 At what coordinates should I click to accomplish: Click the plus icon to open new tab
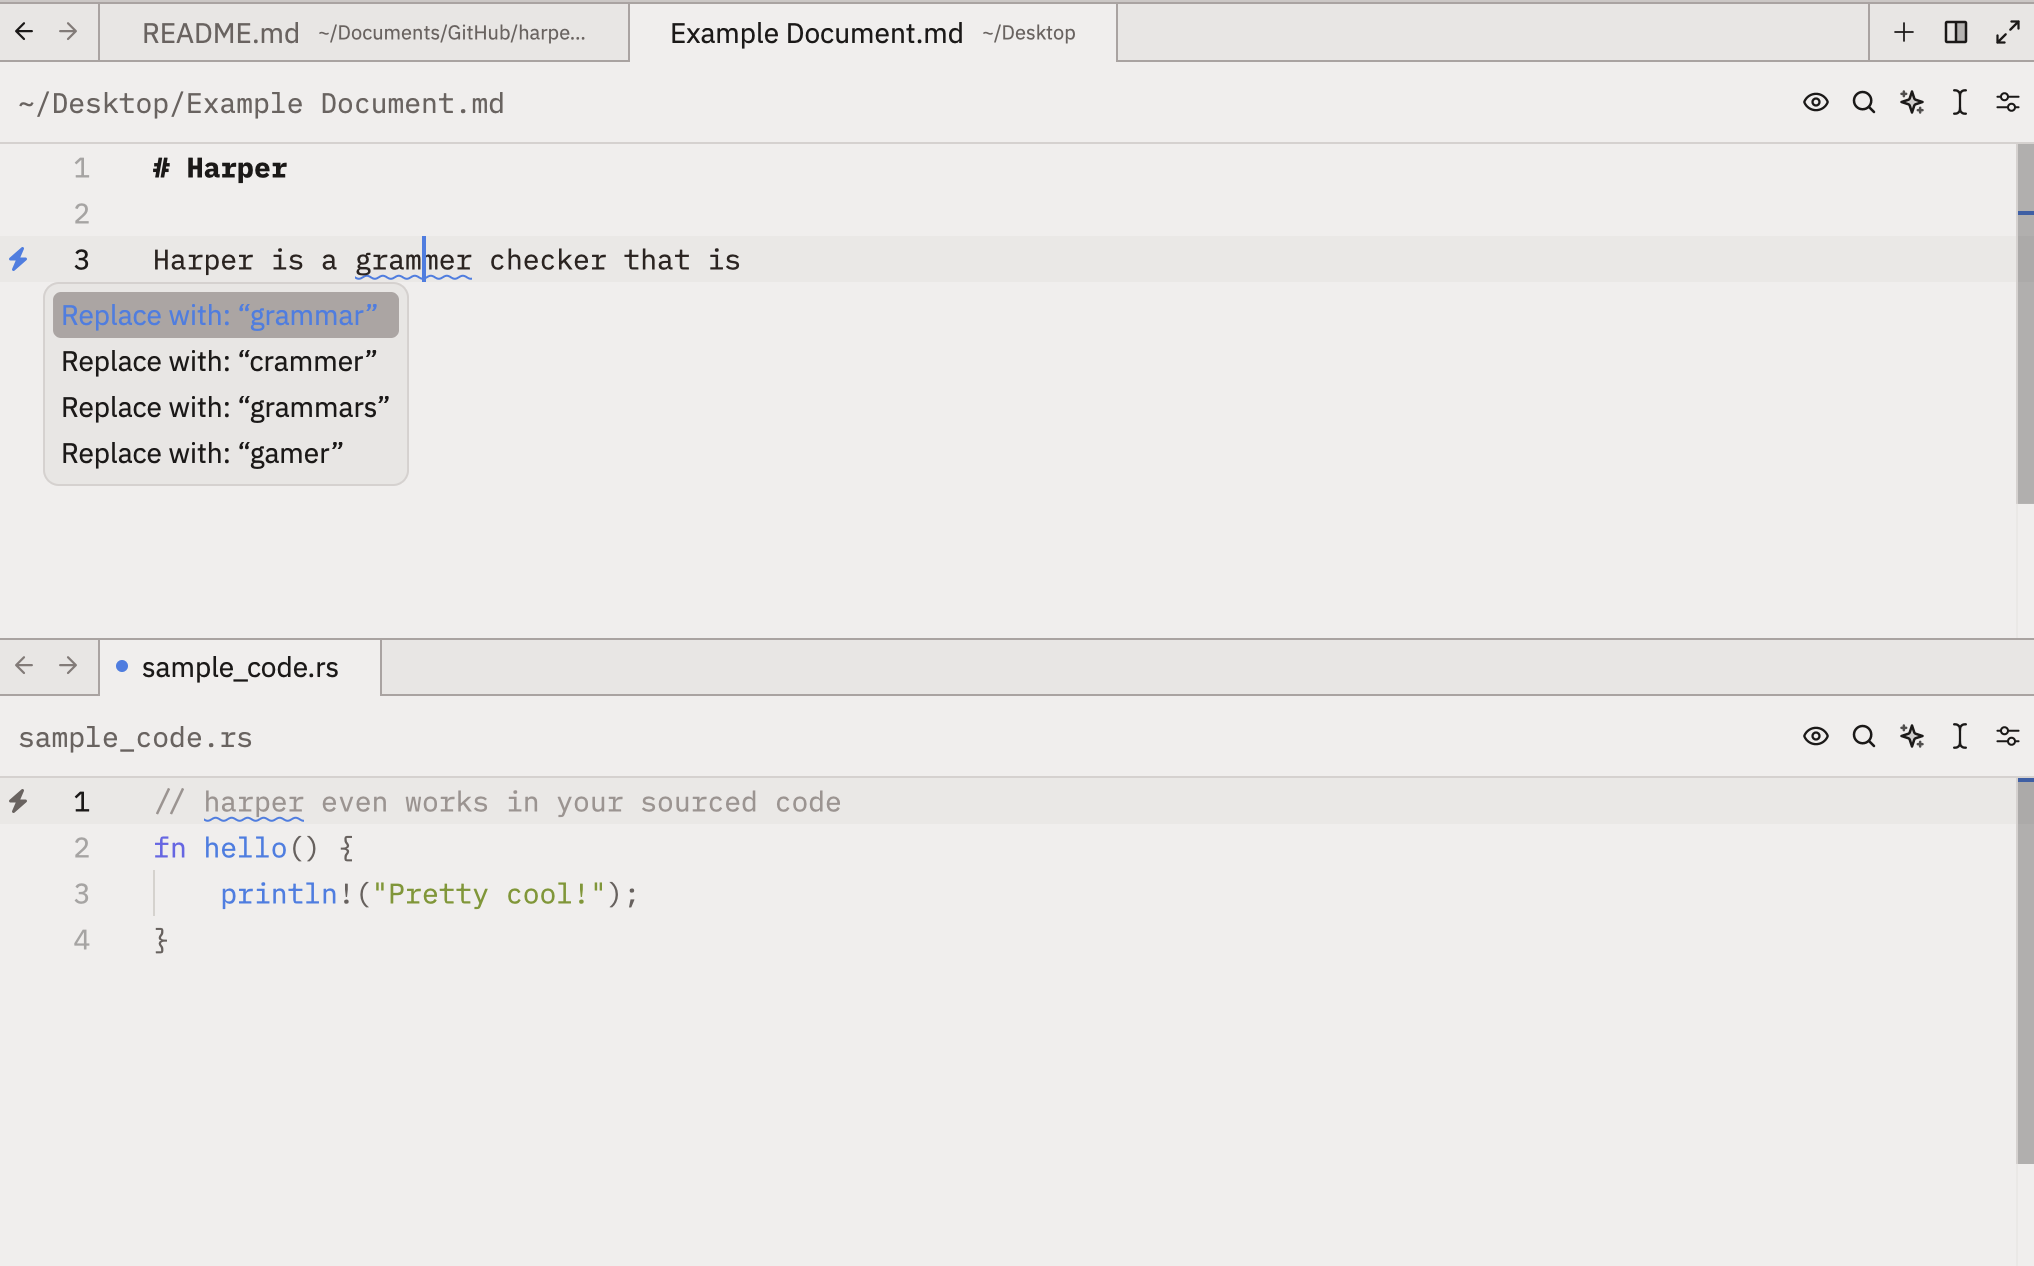coord(1904,32)
